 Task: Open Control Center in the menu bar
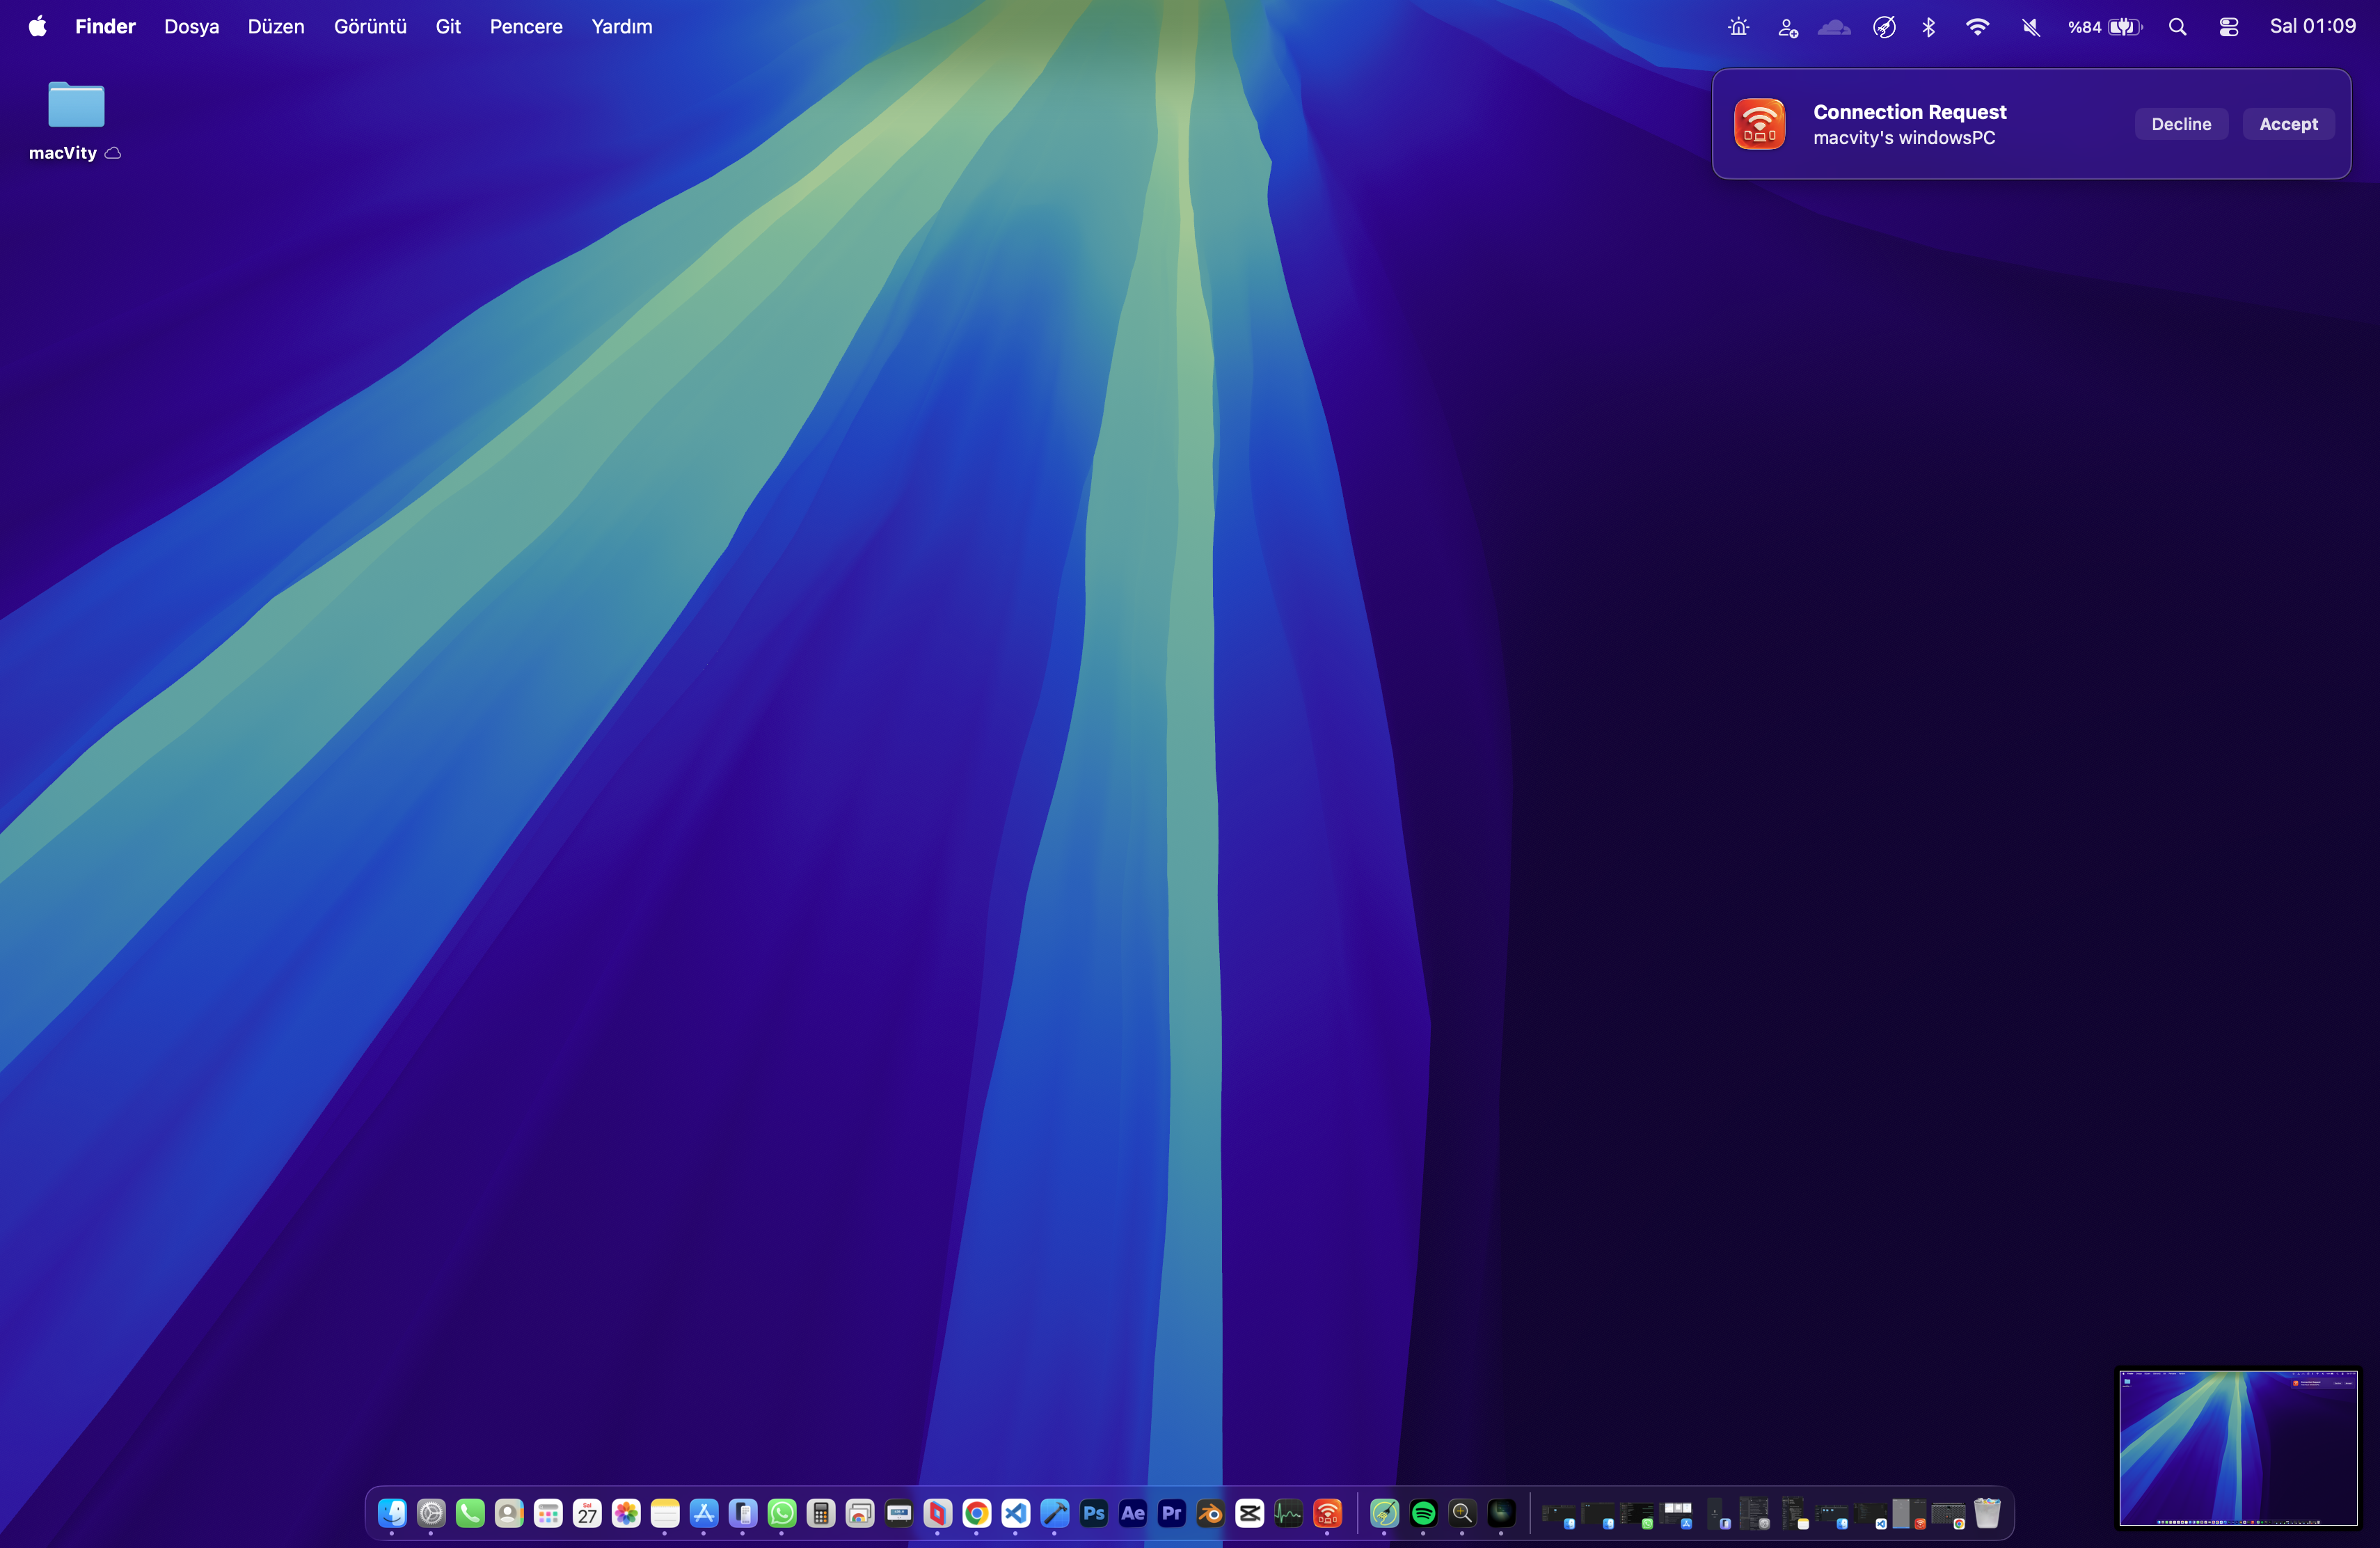click(x=2228, y=27)
